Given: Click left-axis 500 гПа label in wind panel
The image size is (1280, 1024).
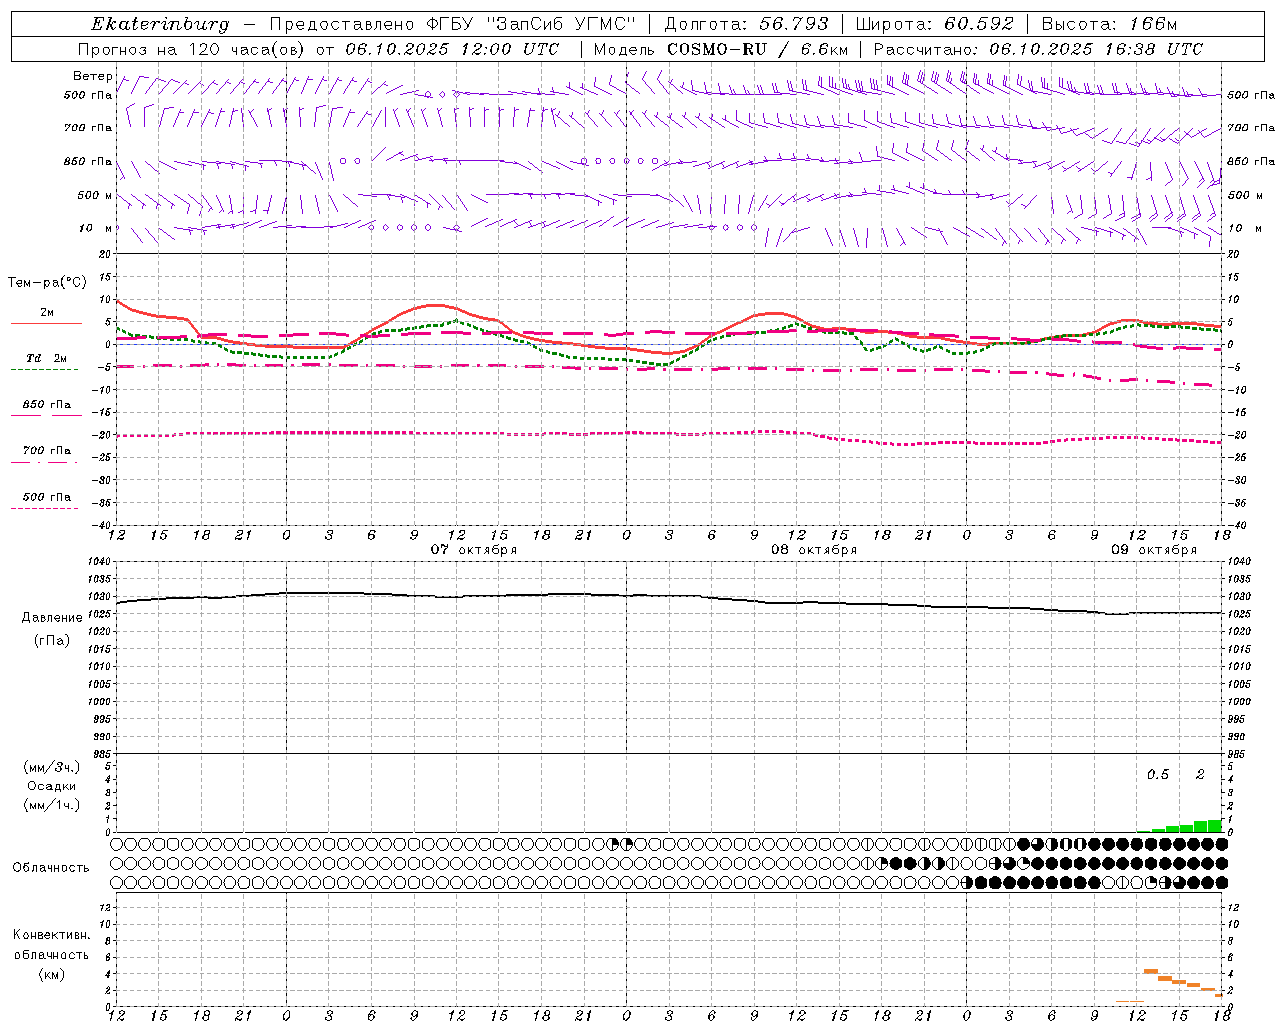Looking at the screenshot, I should coord(88,95).
